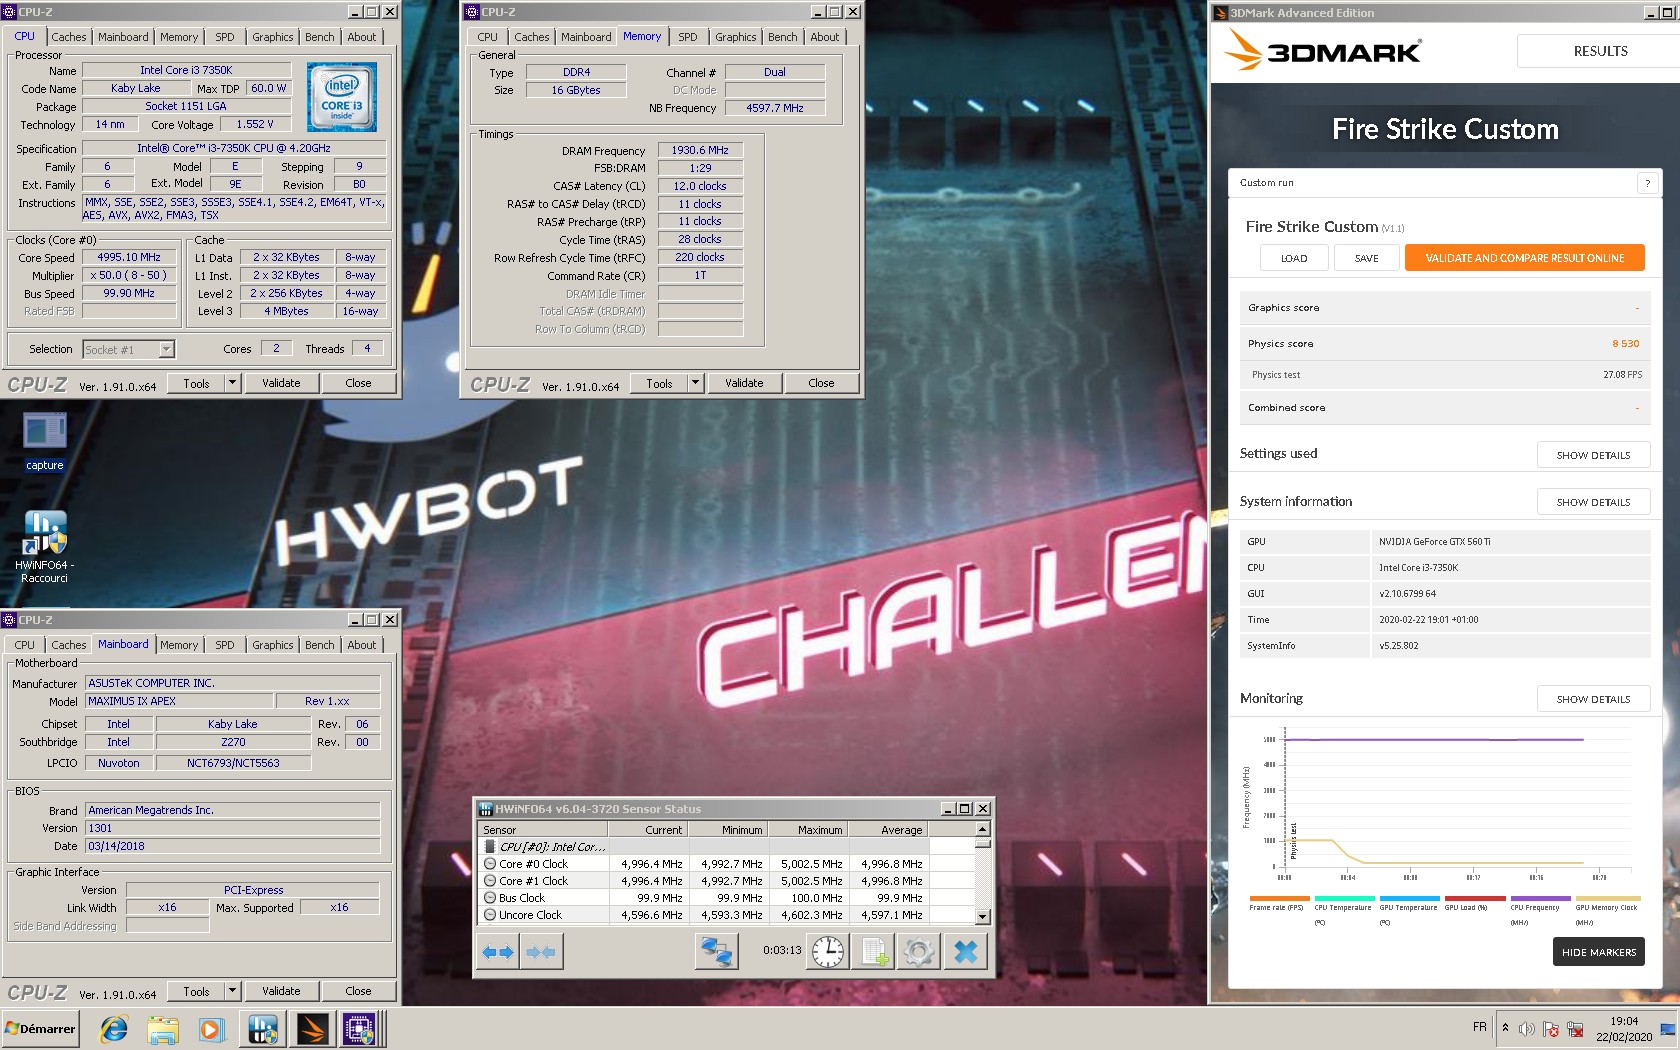
Task: Click Close button in Memory CPU-Z window
Action: [821, 383]
